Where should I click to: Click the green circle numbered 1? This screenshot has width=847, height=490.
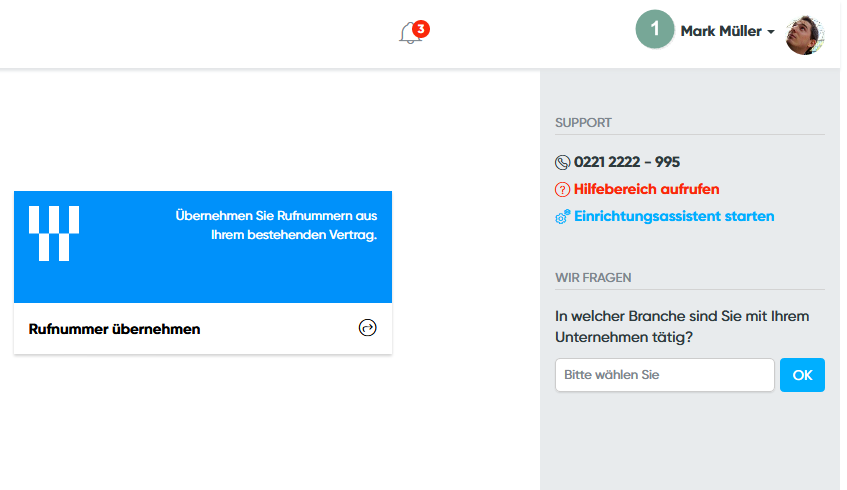pyautogui.click(x=655, y=30)
